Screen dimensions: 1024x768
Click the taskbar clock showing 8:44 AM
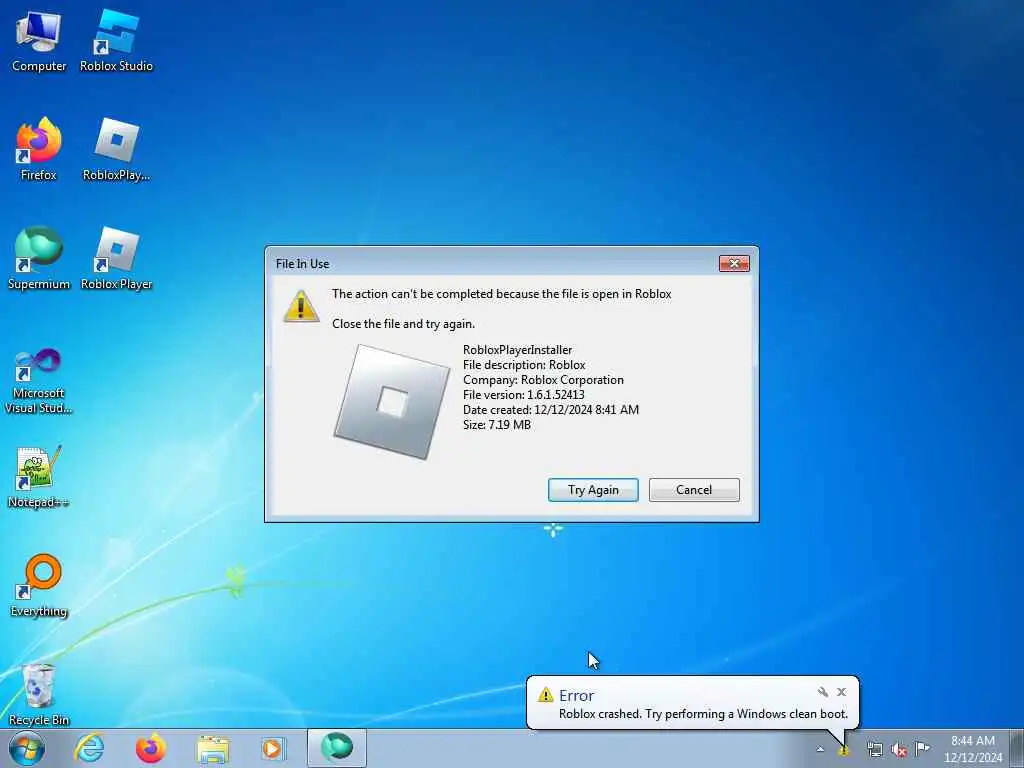point(972,749)
